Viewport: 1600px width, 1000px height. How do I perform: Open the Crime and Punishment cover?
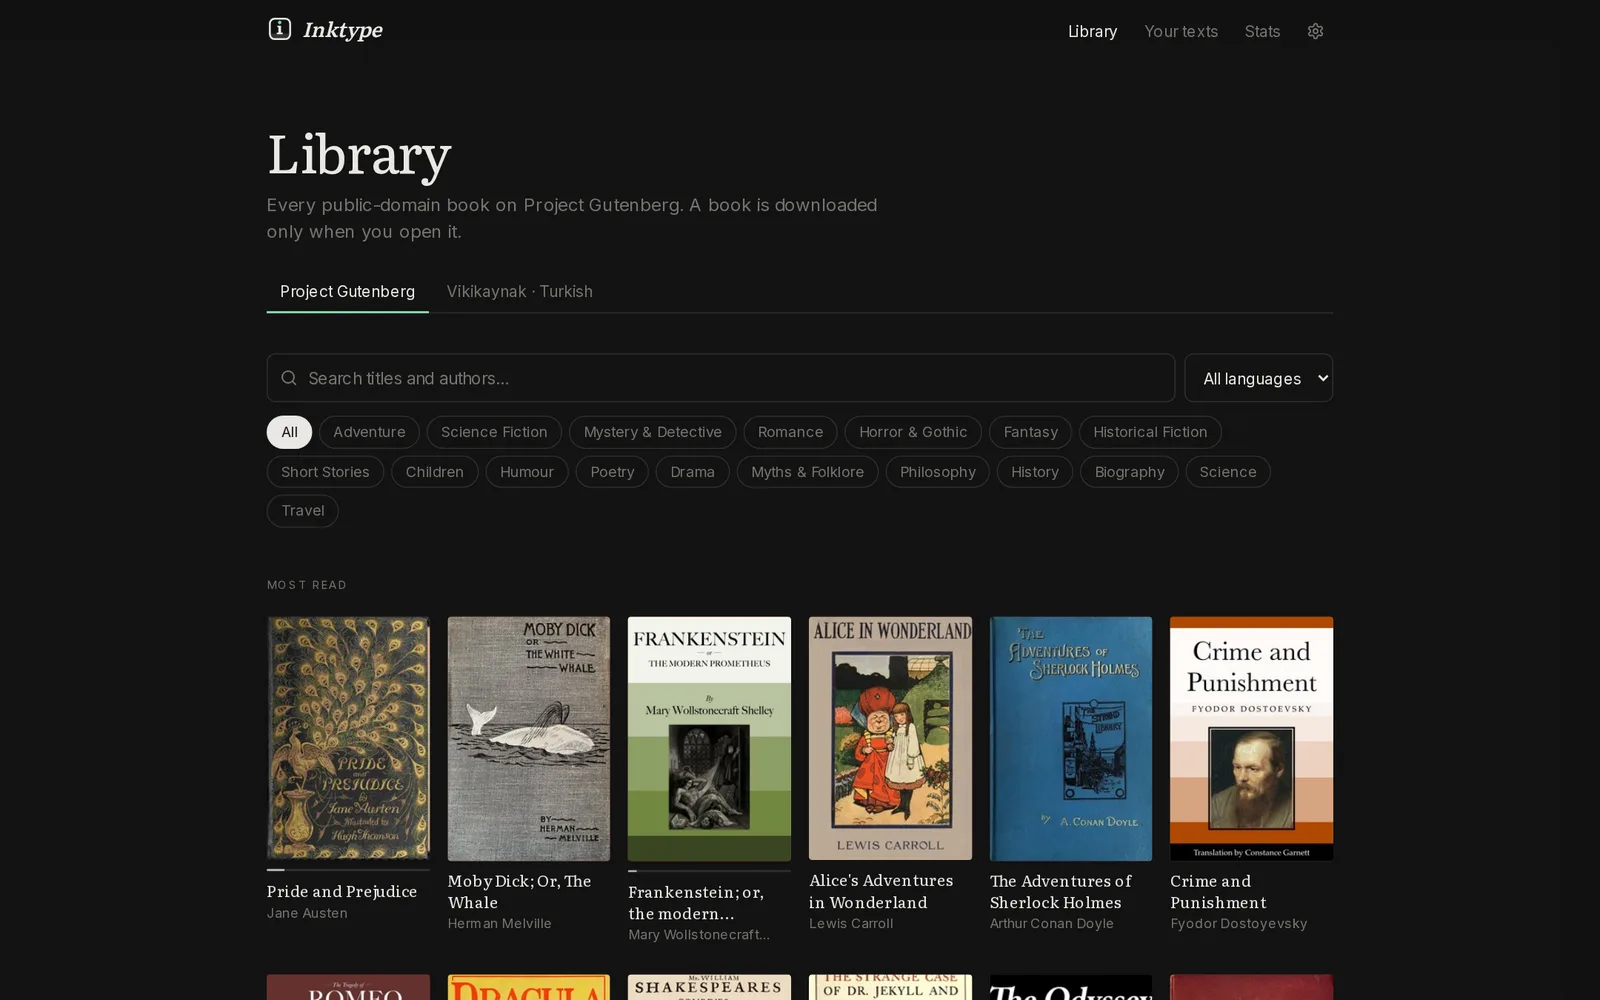pyautogui.click(x=1251, y=738)
